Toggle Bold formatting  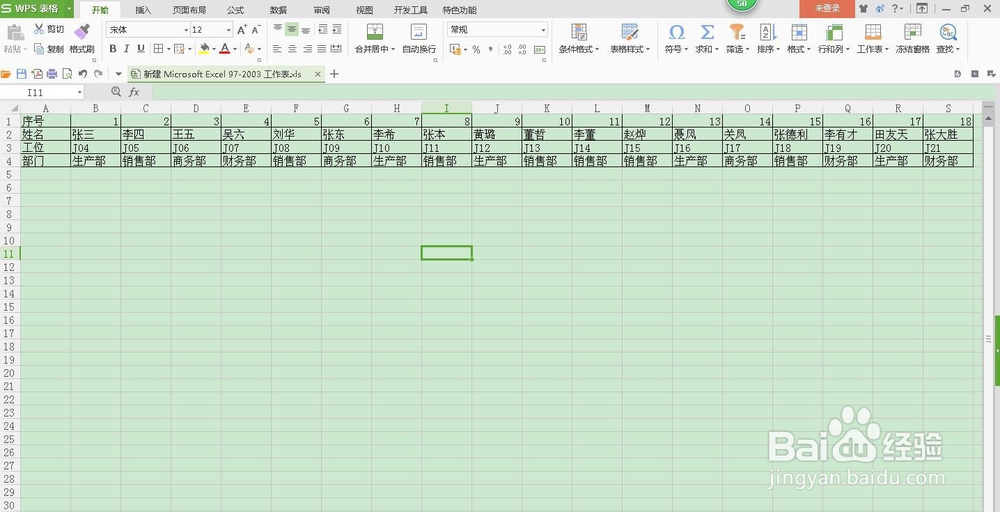coord(113,48)
